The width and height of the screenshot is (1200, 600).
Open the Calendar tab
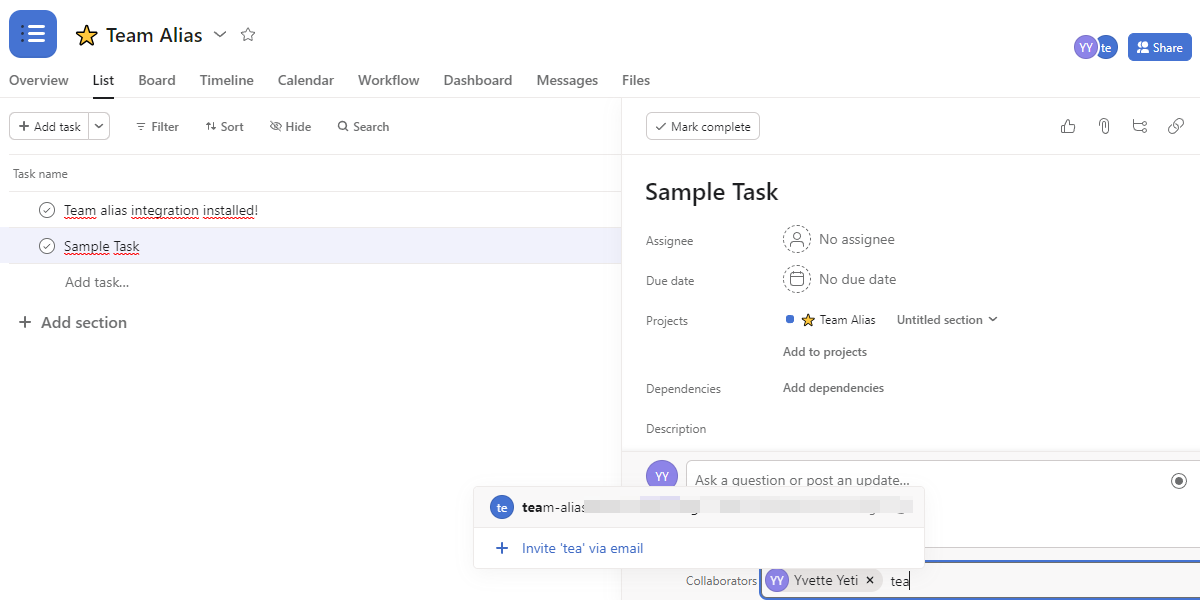pyautogui.click(x=306, y=80)
